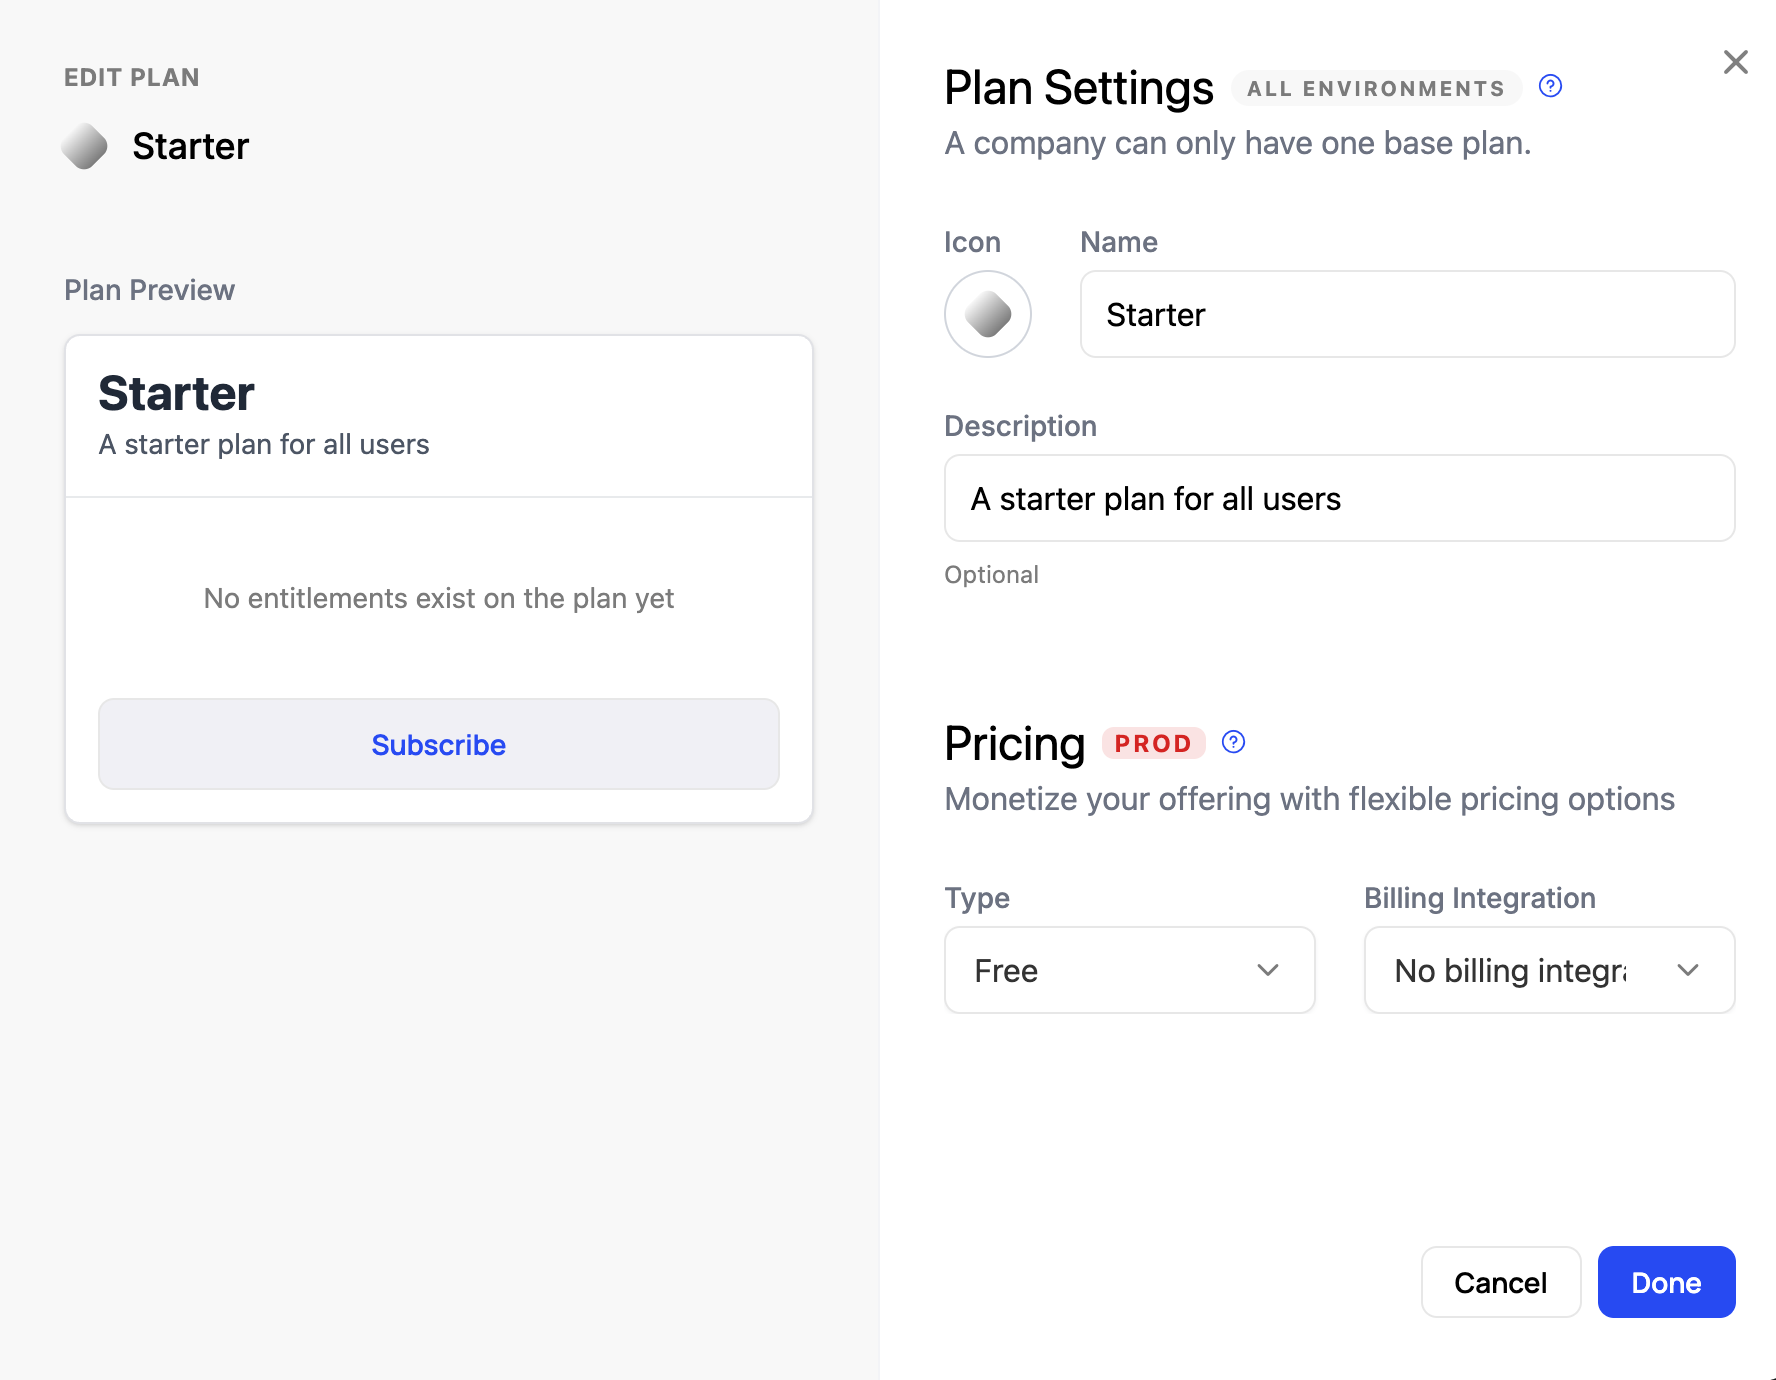Click the ALL ENVIRONMENTS badge
The height and width of the screenshot is (1380, 1776).
click(x=1375, y=88)
